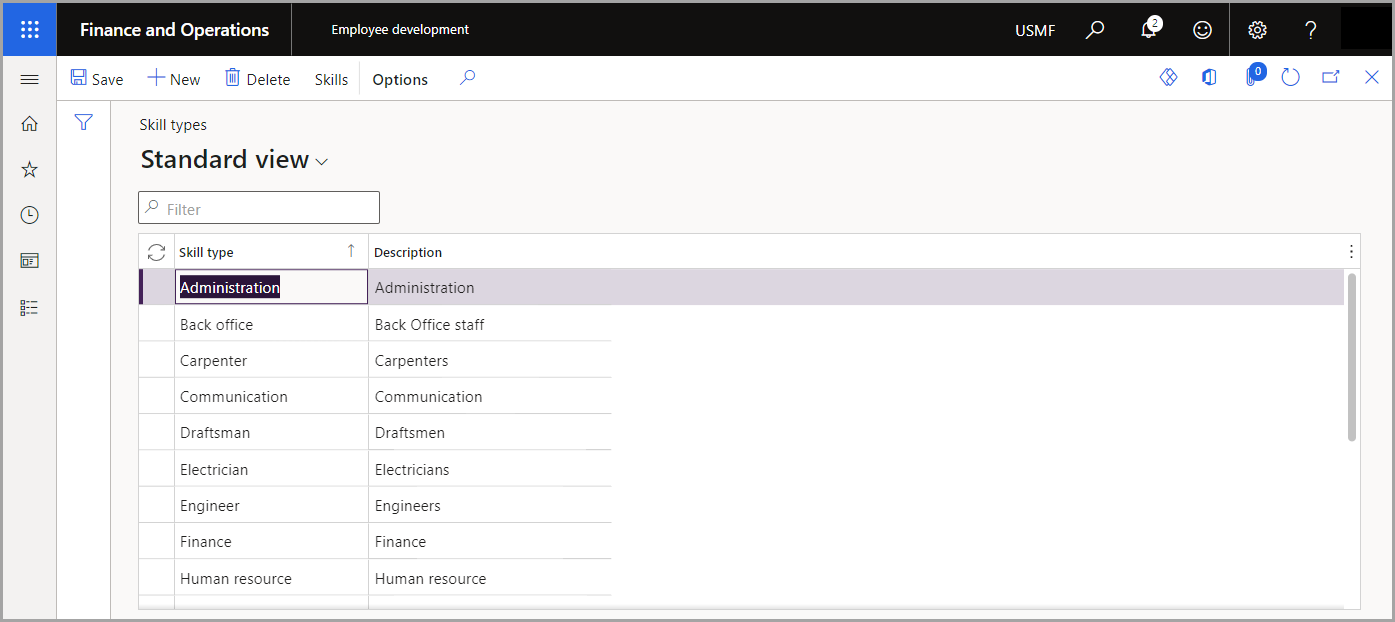Click the search magnifier in top bar
1395x622 pixels.
point(1095,30)
